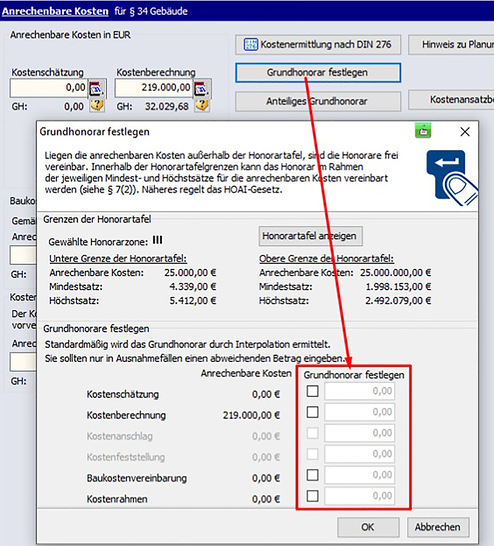Click 'Grundhonorare festlegen' group heading

click(x=96, y=329)
